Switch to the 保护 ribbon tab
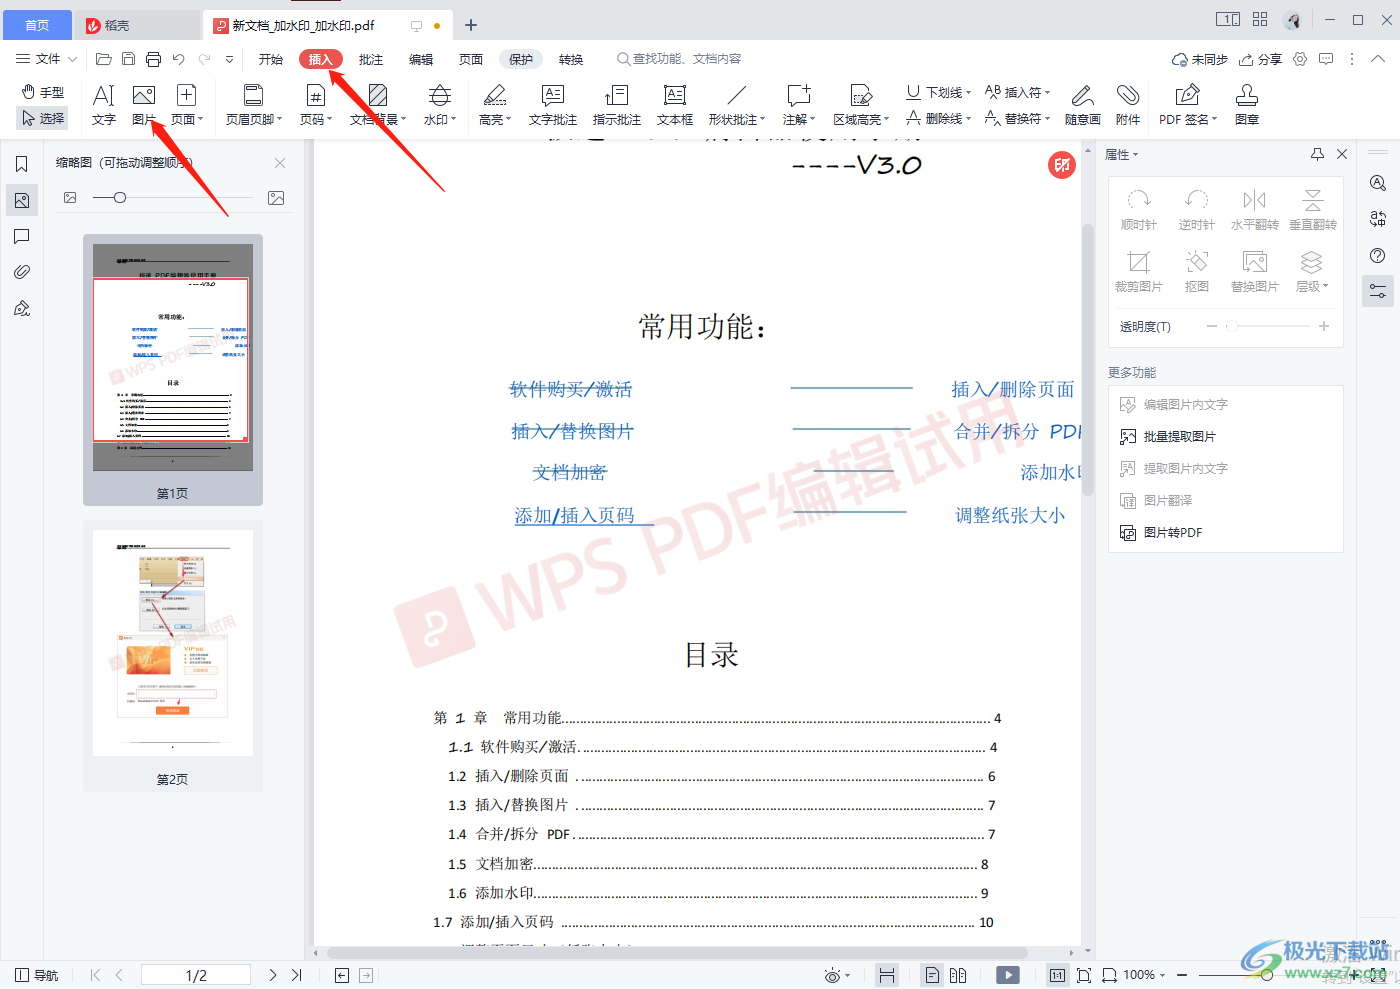This screenshot has width=1400, height=989. (x=521, y=59)
